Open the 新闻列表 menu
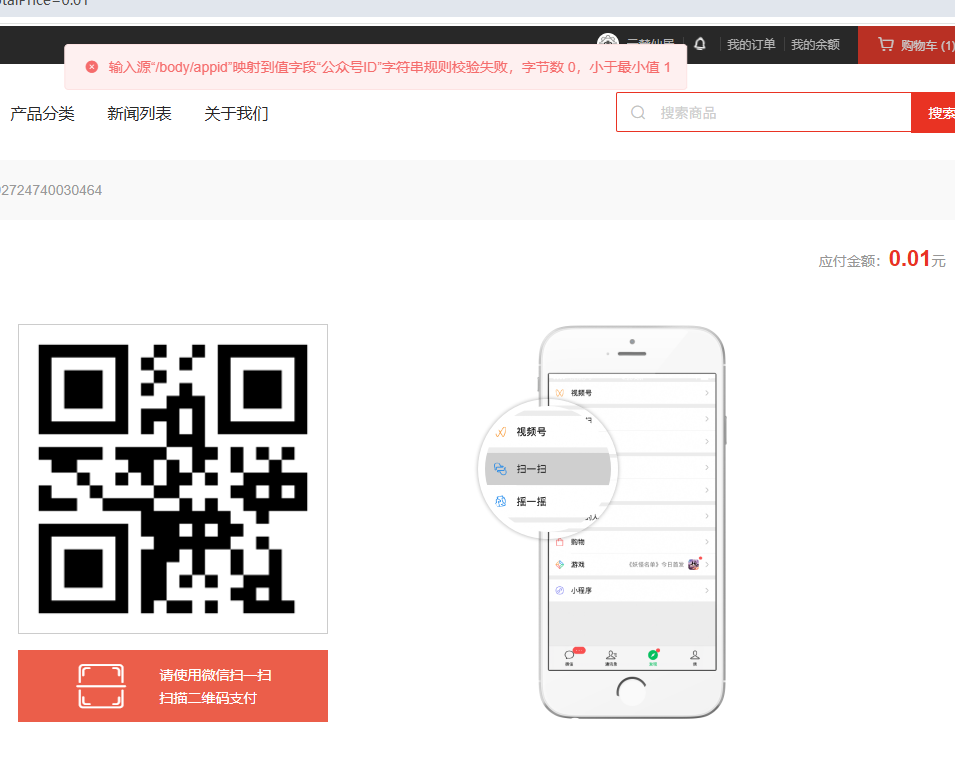Viewport: 955px width, 773px height. tap(139, 113)
